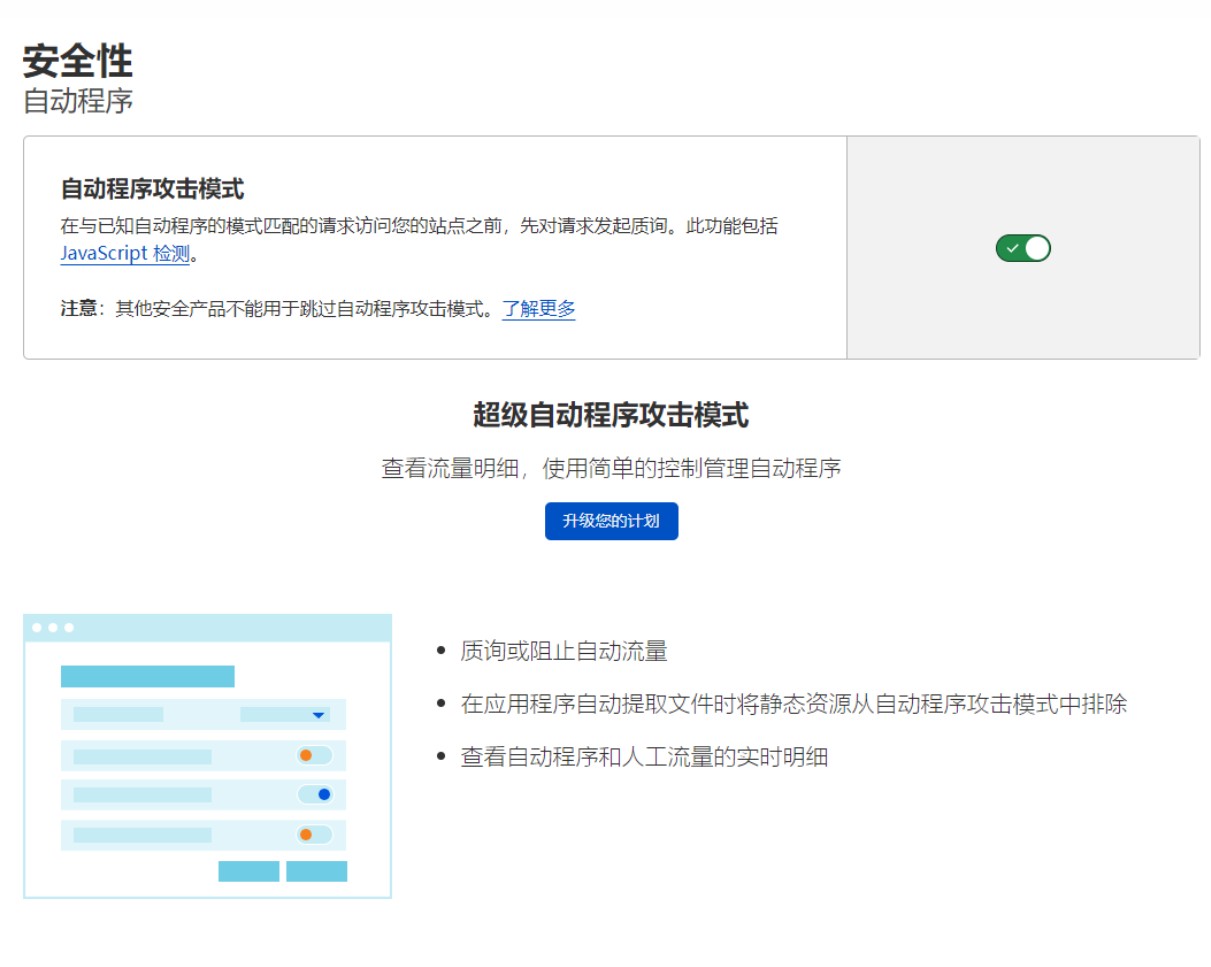Image resolution: width=1211 pixels, height=967 pixels.
Task: Select the 查看自动程序和人工流量的实时明细 bullet
Action: pos(643,757)
